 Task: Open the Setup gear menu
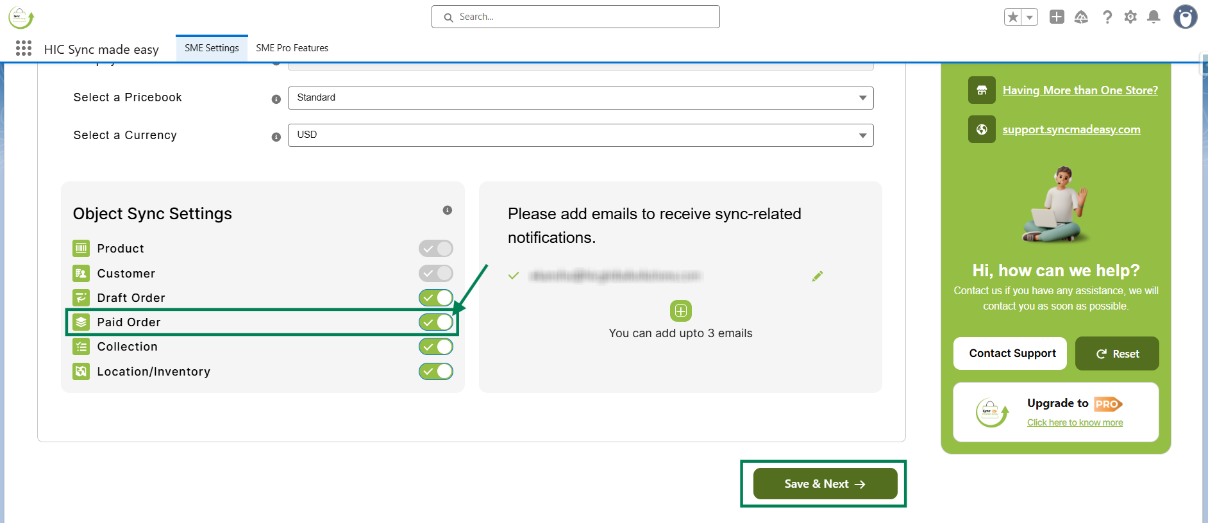click(1131, 17)
